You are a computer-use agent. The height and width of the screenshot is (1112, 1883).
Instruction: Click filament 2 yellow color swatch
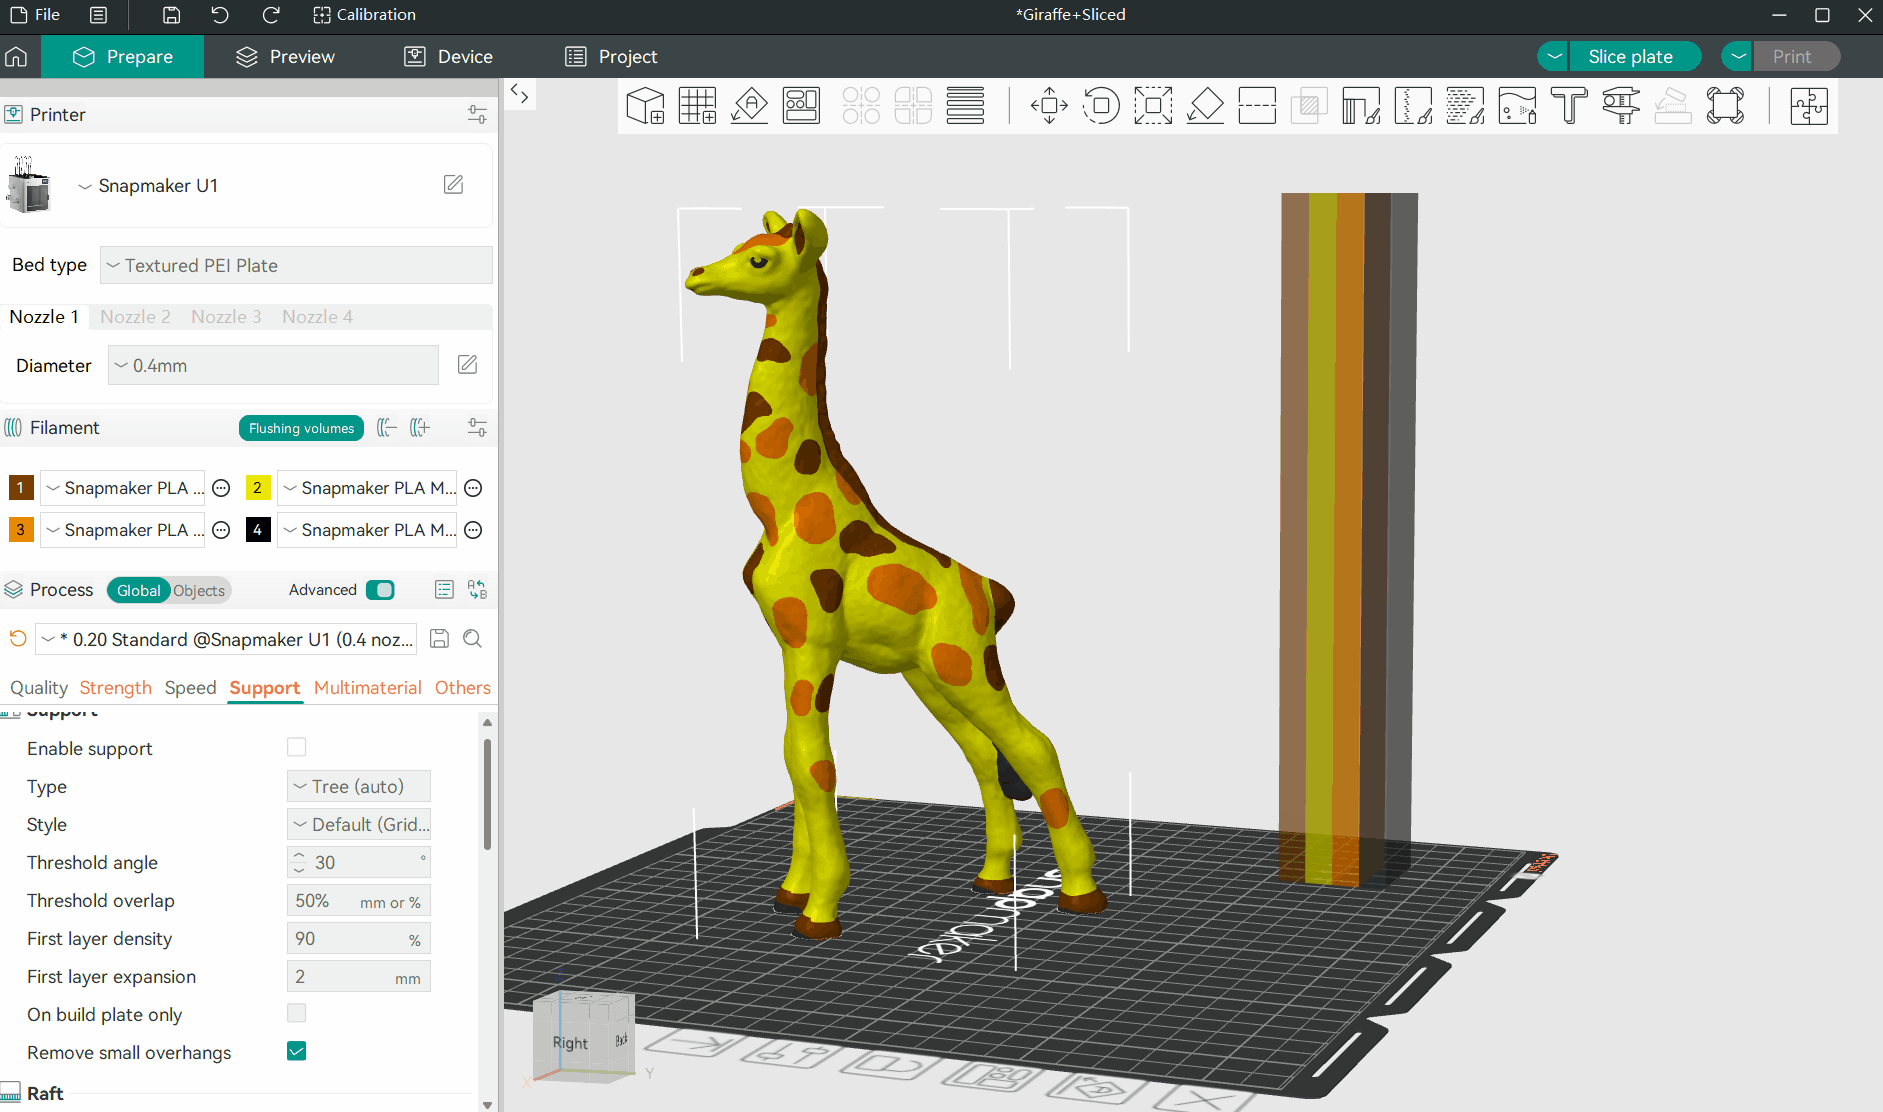tap(257, 488)
